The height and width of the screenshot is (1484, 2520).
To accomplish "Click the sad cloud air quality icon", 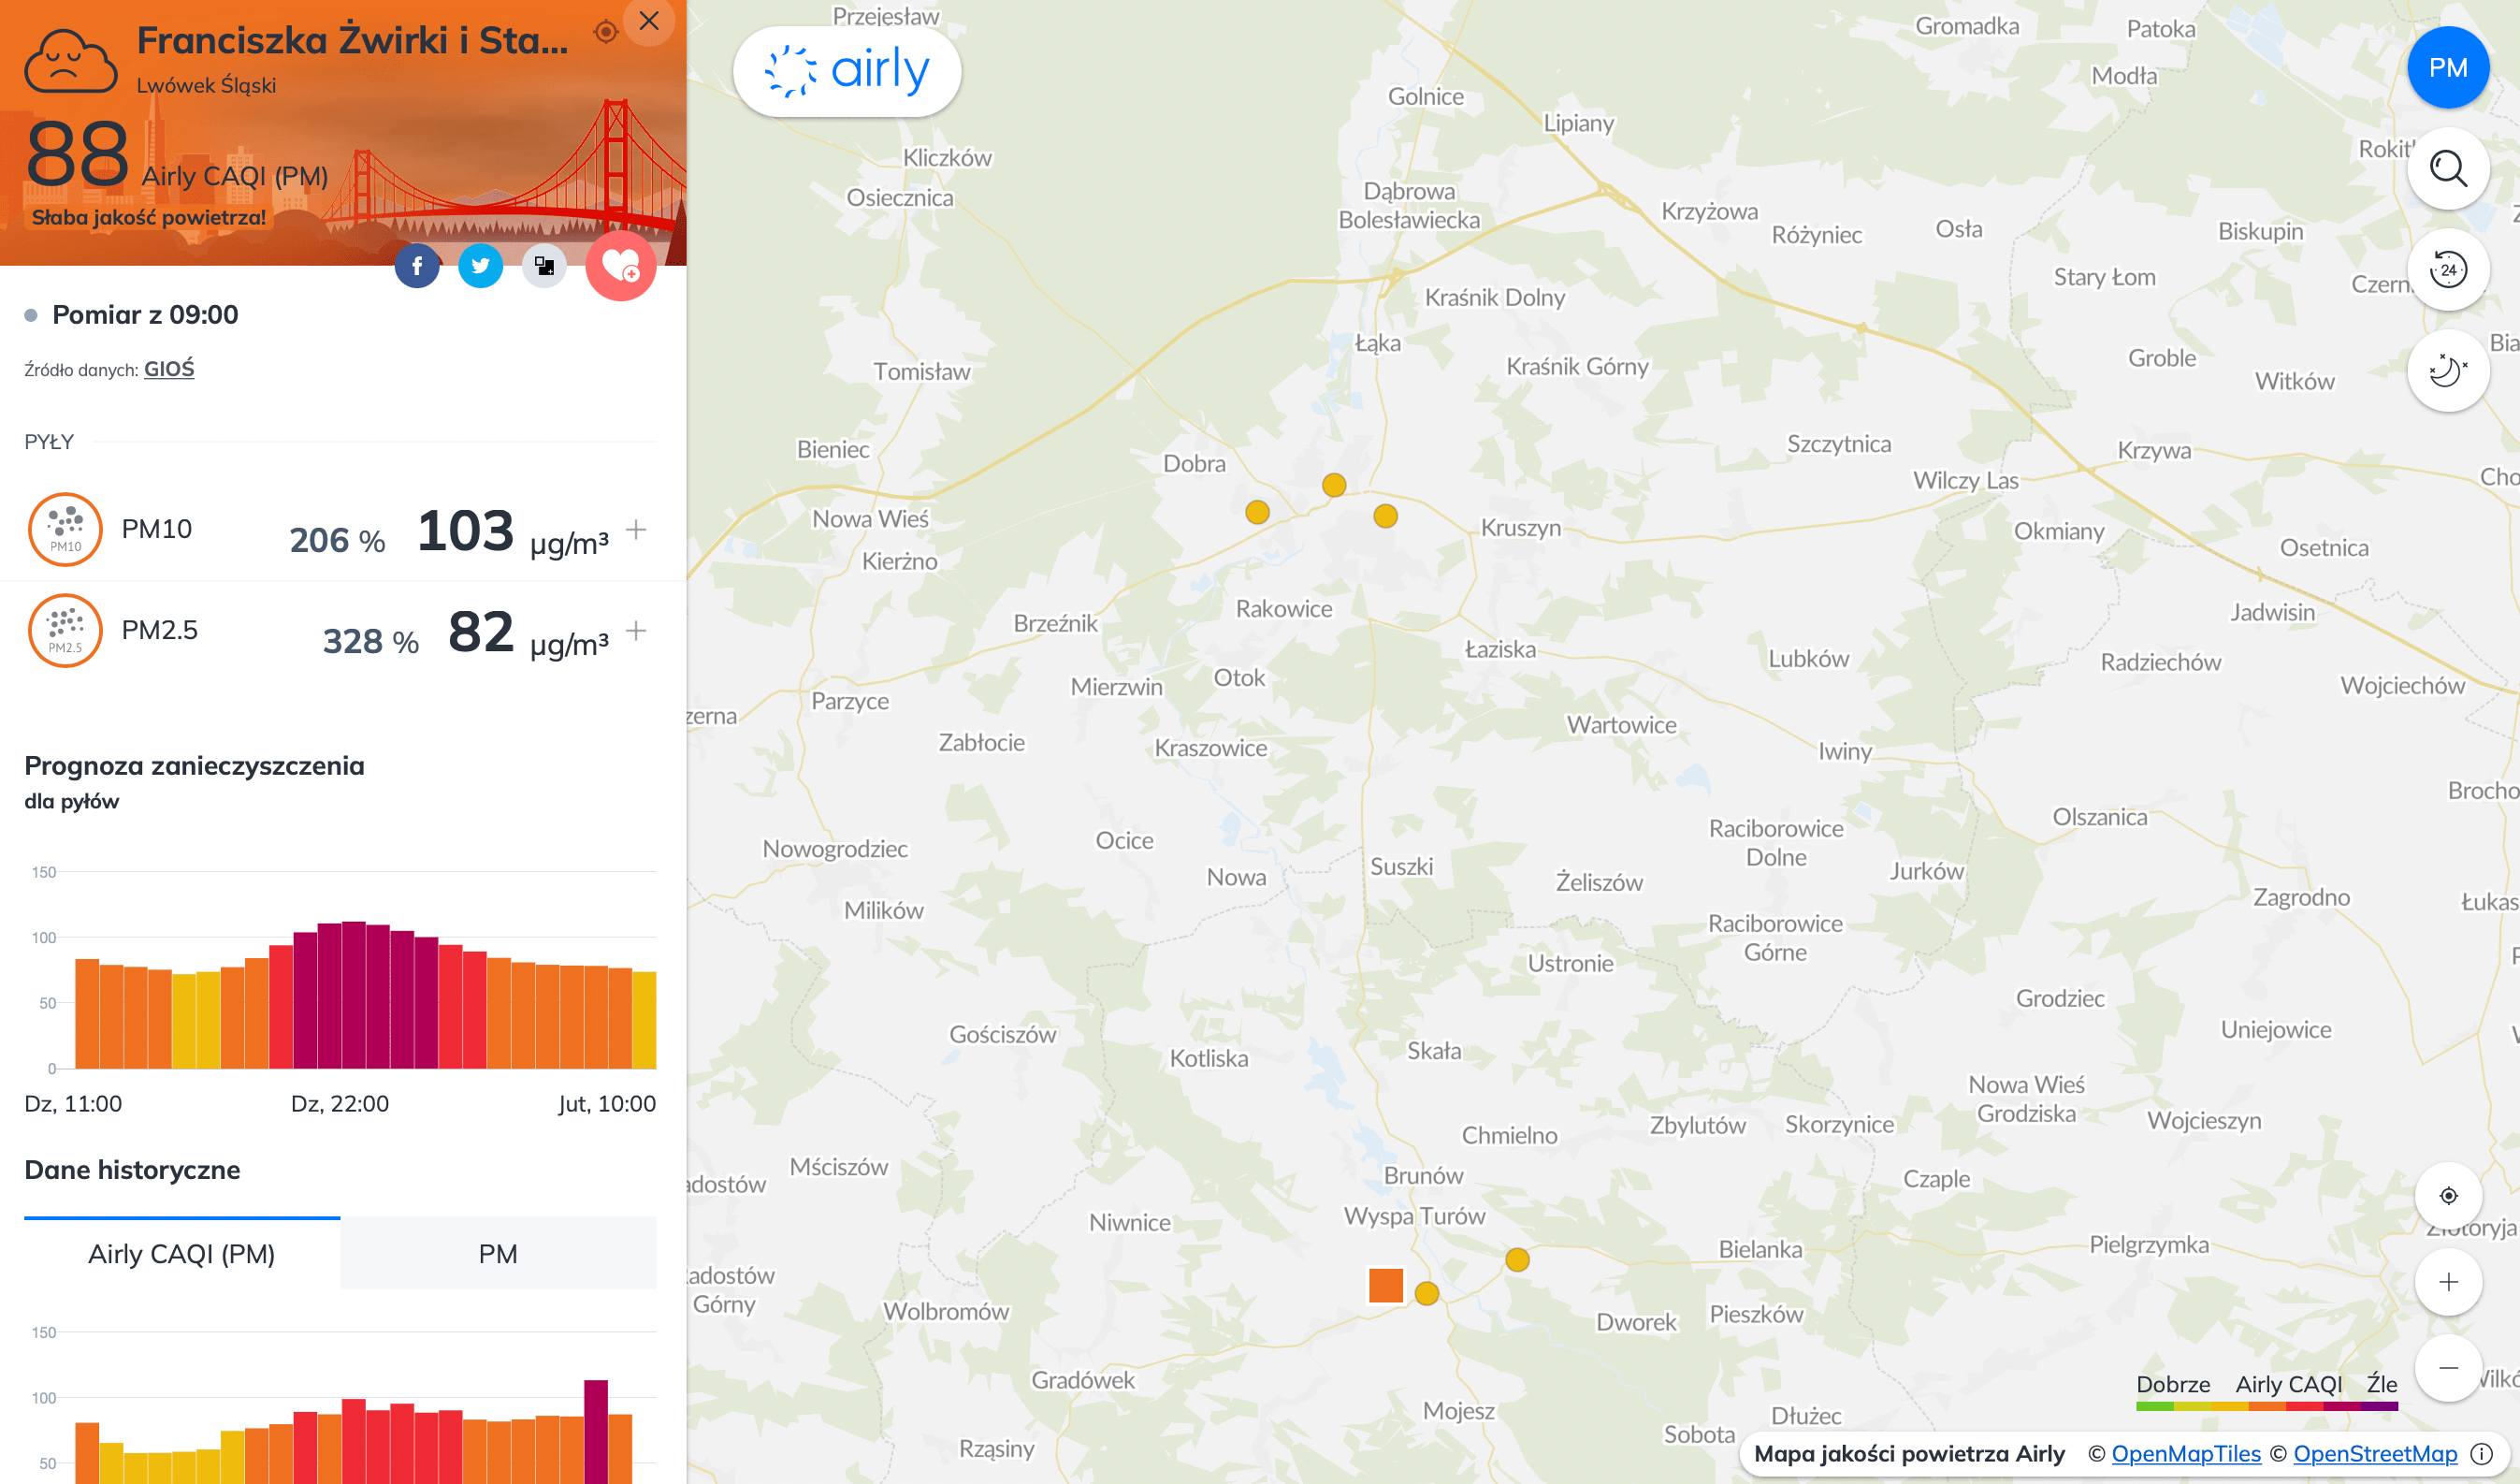I will [x=70, y=62].
